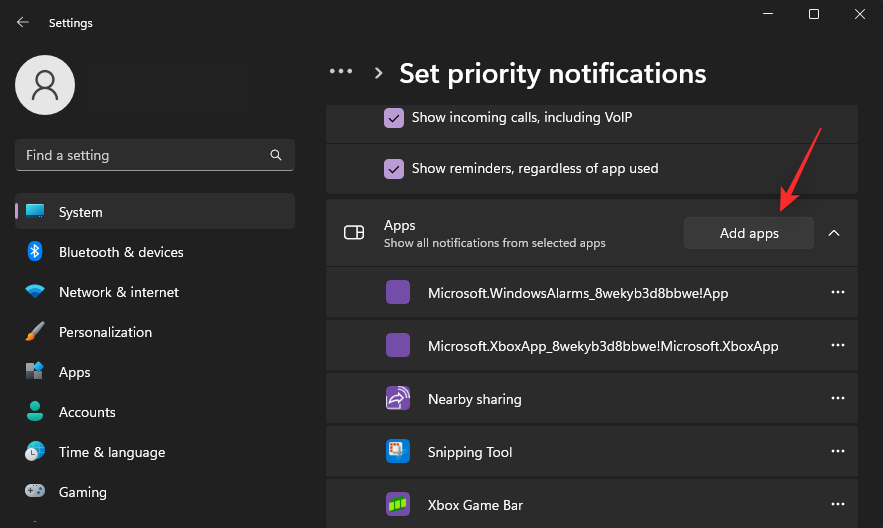
Task: Focus the Find a setting search box
Action: tap(140, 156)
